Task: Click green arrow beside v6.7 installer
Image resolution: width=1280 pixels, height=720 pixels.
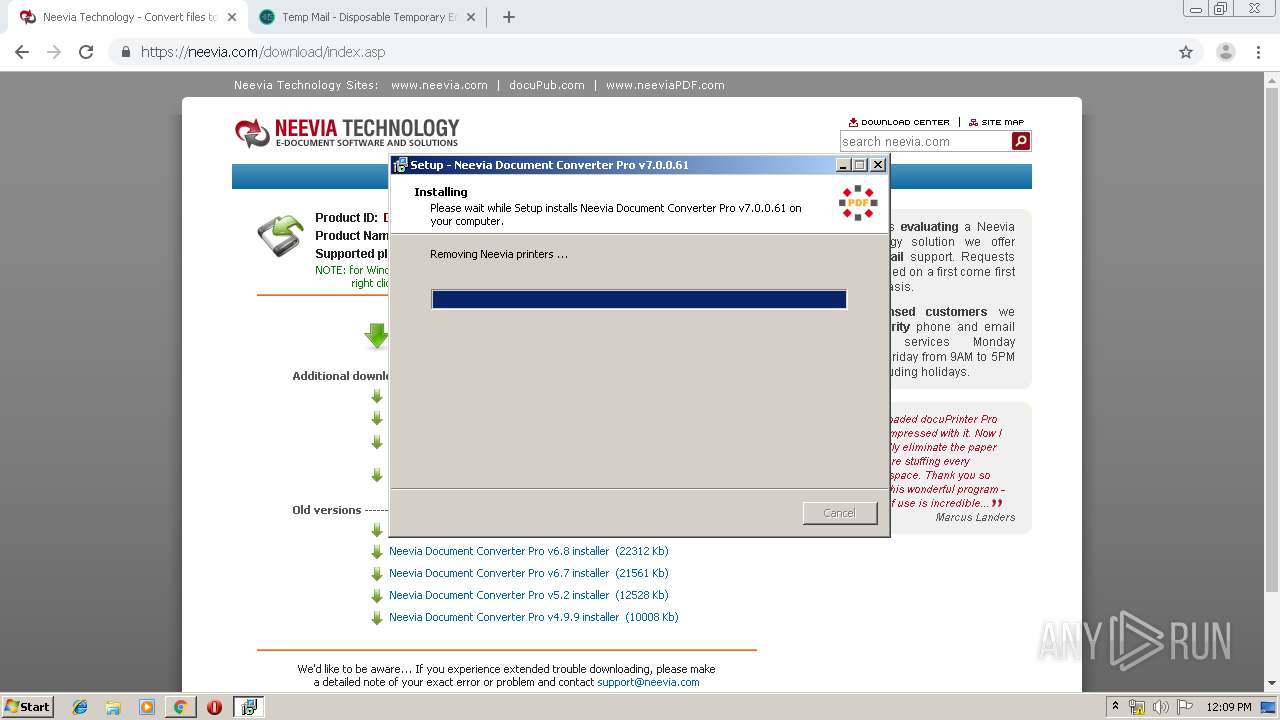Action: (377, 574)
